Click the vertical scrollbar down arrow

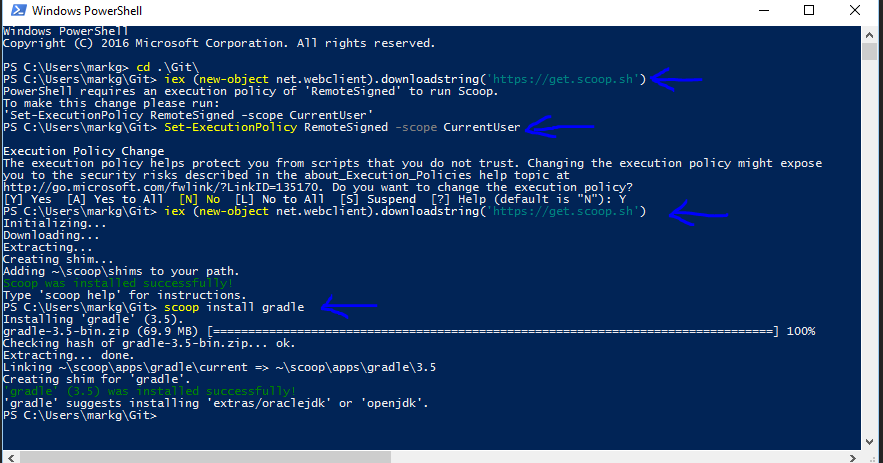(x=869, y=442)
